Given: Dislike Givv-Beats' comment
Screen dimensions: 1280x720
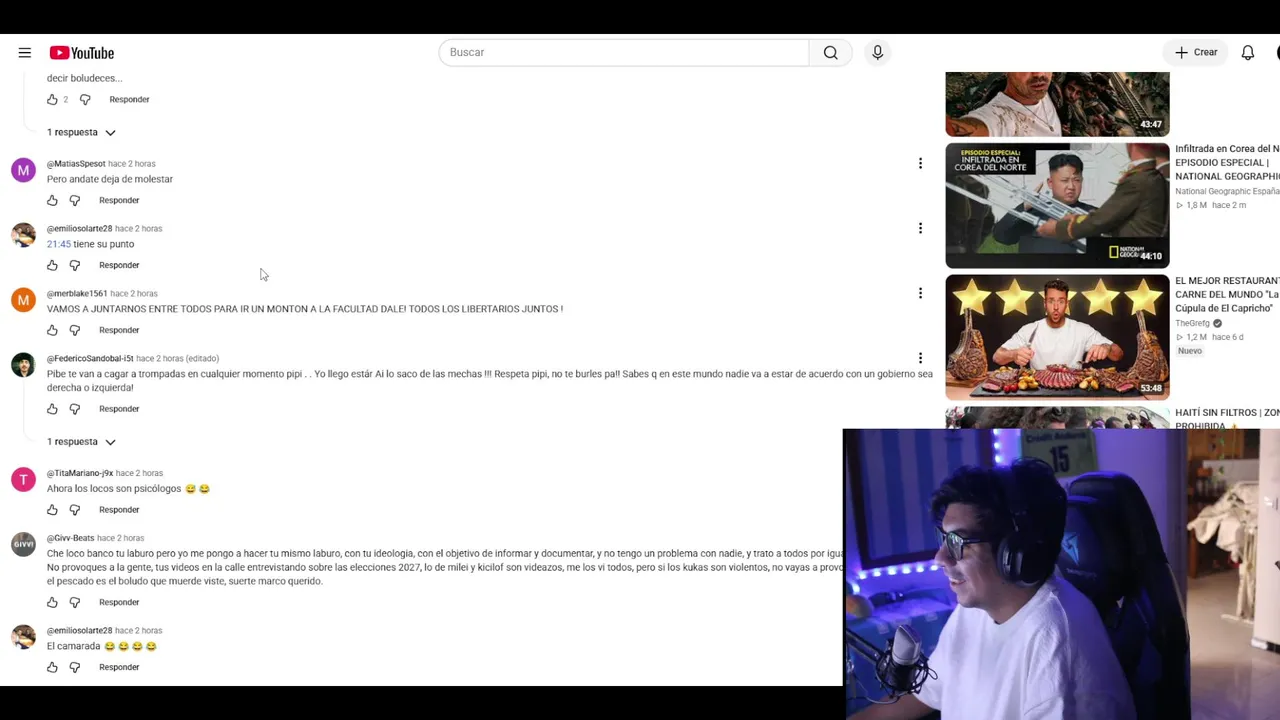Looking at the screenshot, I should coord(74,602).
